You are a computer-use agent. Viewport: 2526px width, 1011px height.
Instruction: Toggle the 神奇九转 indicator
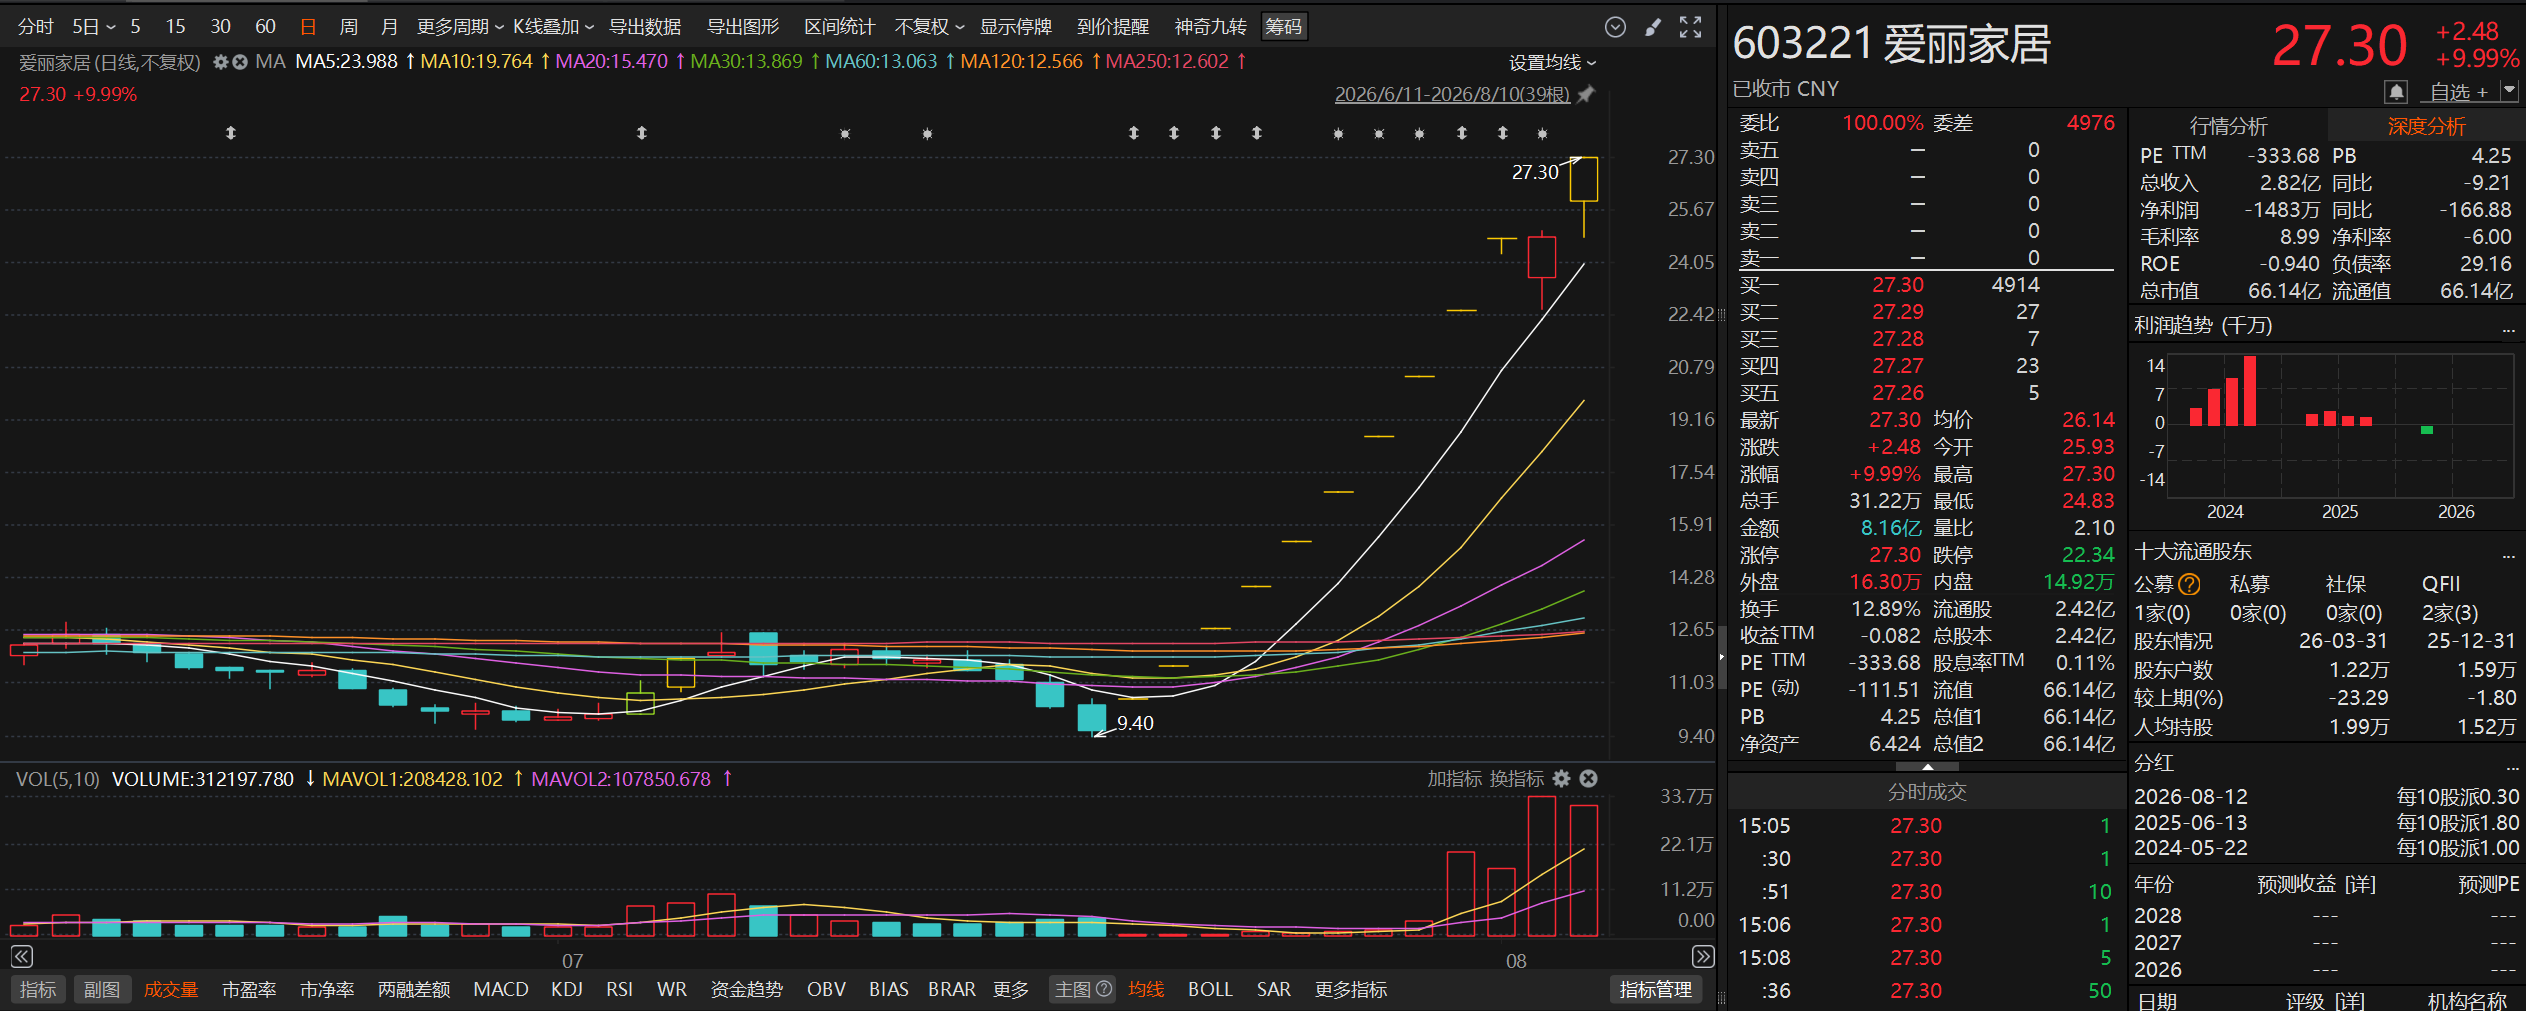point(1210,27)
